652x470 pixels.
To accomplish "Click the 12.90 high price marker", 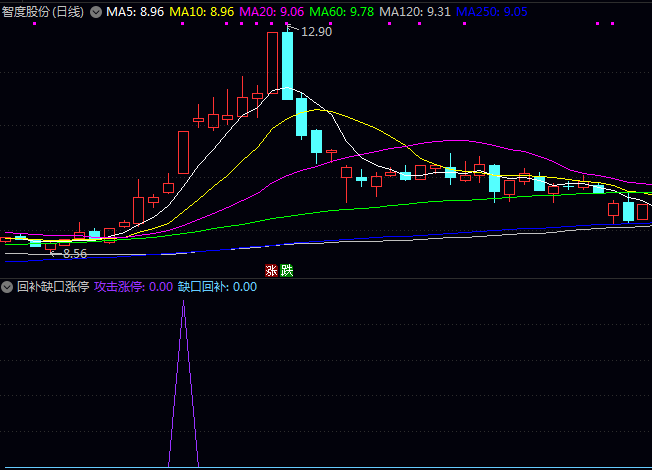I will coord(316,32).
